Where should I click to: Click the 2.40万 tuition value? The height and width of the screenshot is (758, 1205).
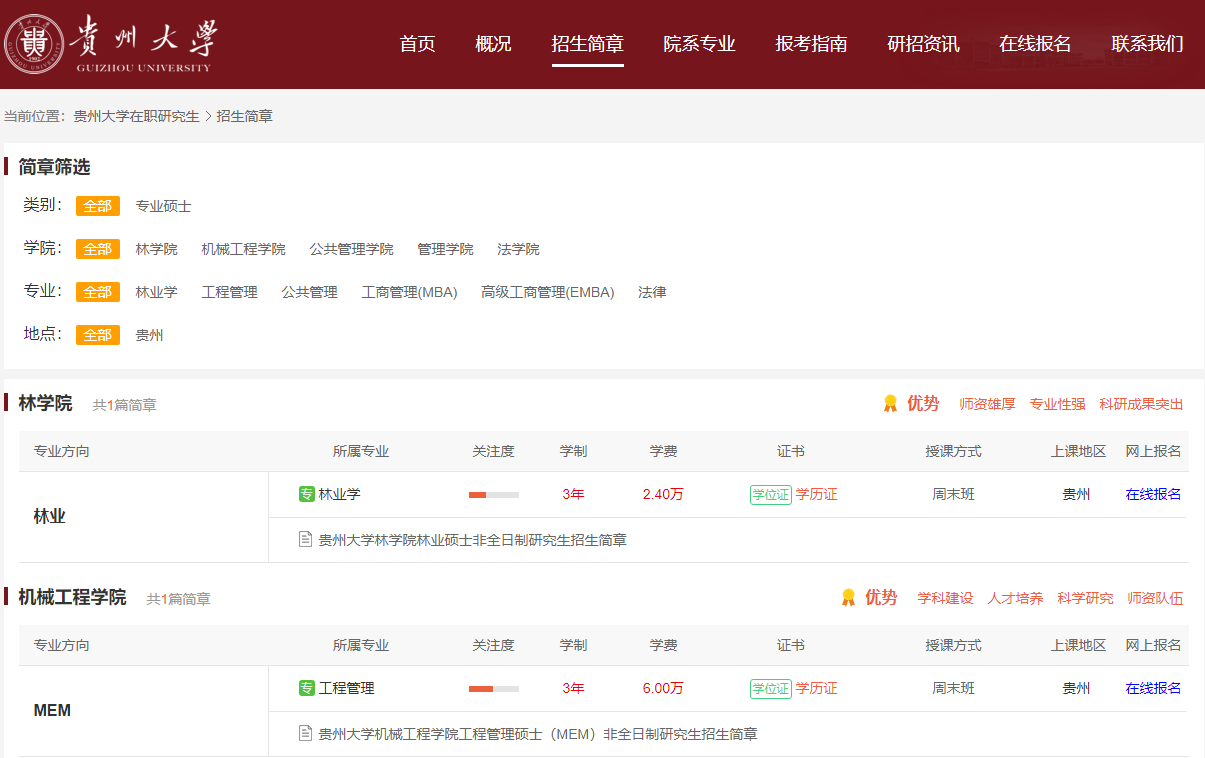[663, 494]
